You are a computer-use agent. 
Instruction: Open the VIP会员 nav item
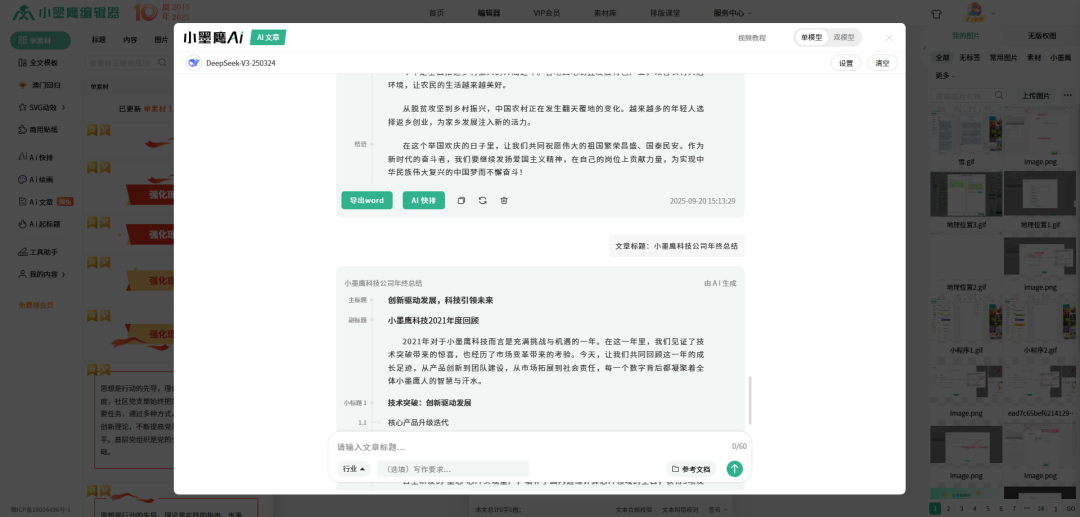(x=546, y=13)
